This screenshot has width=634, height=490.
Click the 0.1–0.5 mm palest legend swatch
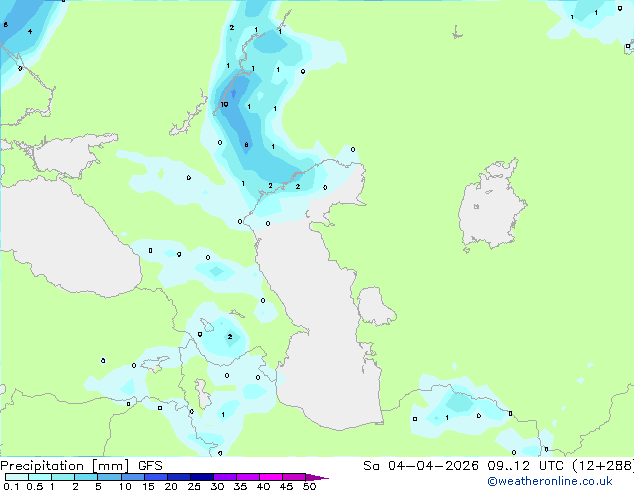point(17,477)
